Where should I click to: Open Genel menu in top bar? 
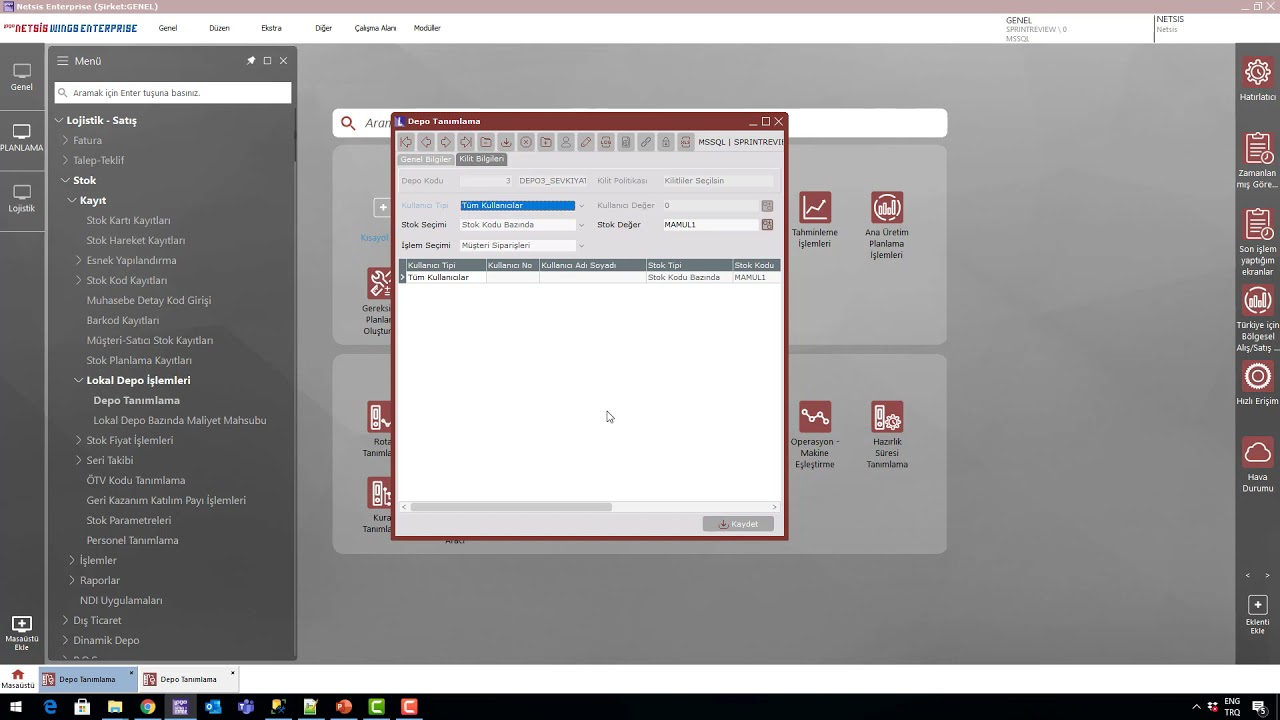pyautogui.click(x=168, y=28)
